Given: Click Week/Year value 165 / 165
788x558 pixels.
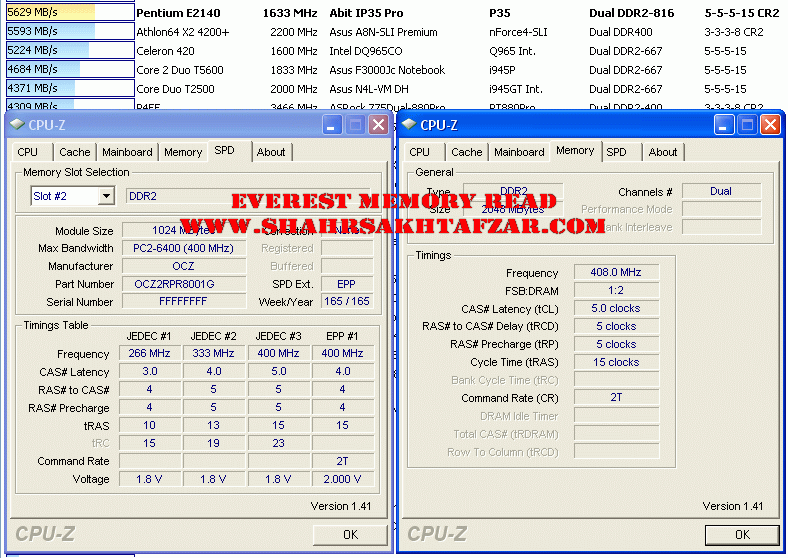Looking at the screenshot, I should click(x=347, y=302).
